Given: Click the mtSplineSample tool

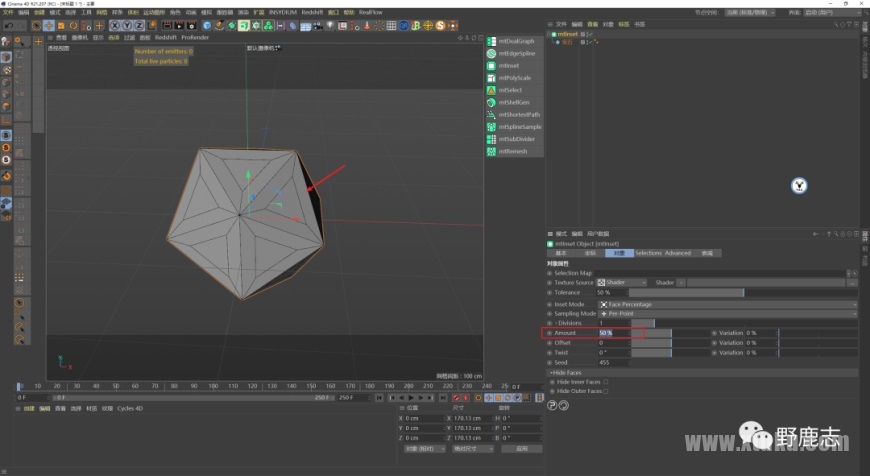Looking at the screenshot, I should point(514,126).
